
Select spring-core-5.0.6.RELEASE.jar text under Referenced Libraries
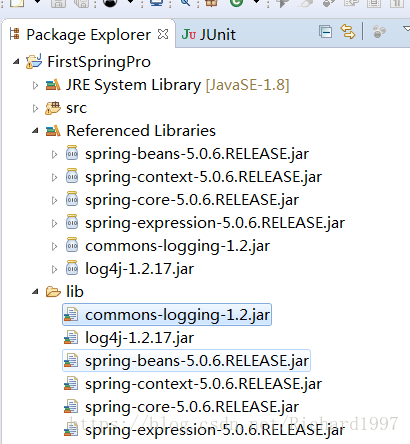click(x=192, y=200)
